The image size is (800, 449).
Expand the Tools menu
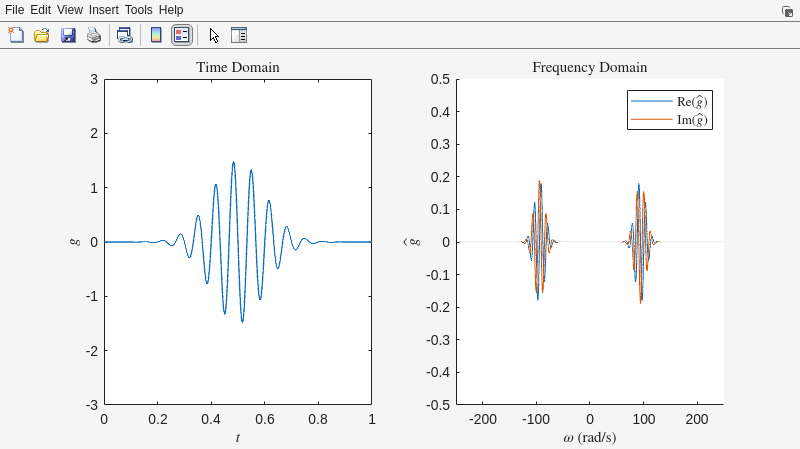click(x=139, y=10)
